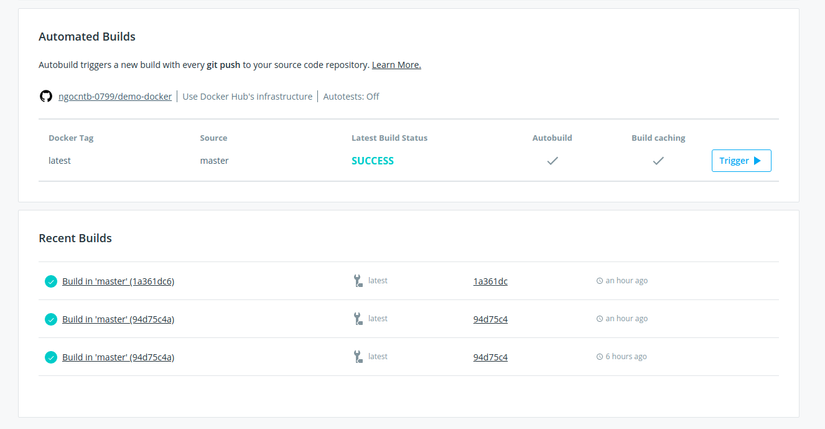Toggle the Build caching checkmark
Viewport: 825px width, 429px height.
tap(658, 160)
